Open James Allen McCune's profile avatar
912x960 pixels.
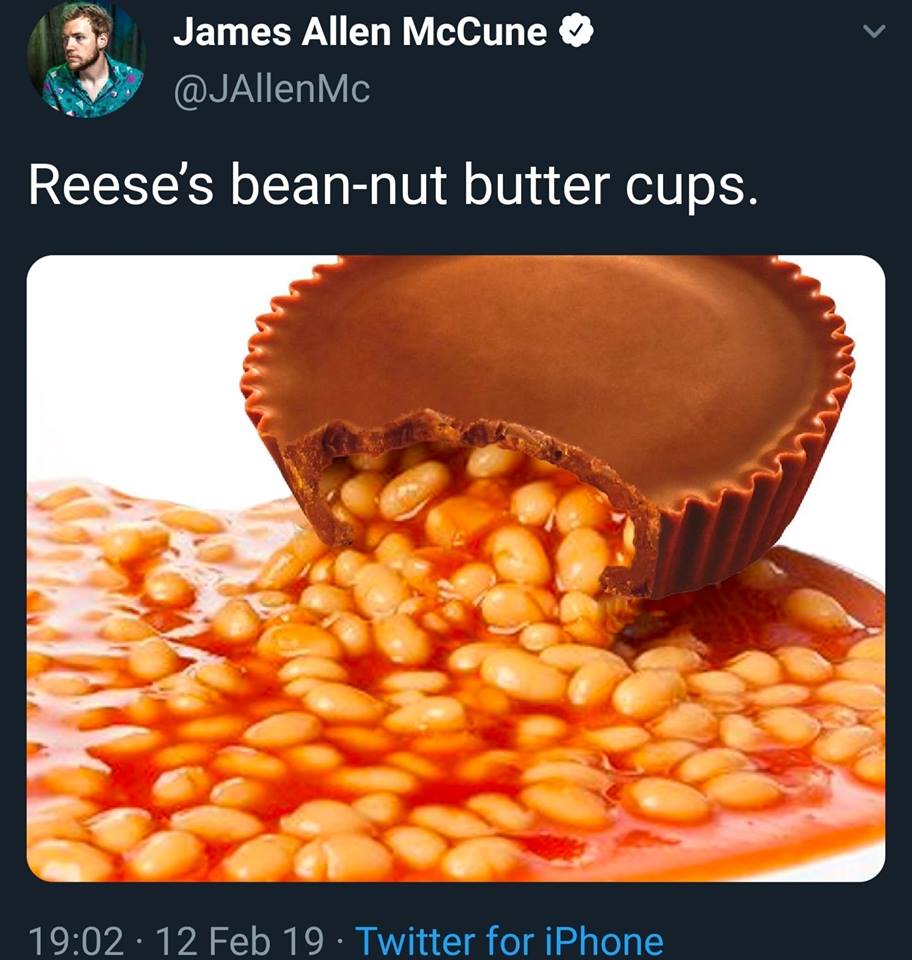click(85, 59)
